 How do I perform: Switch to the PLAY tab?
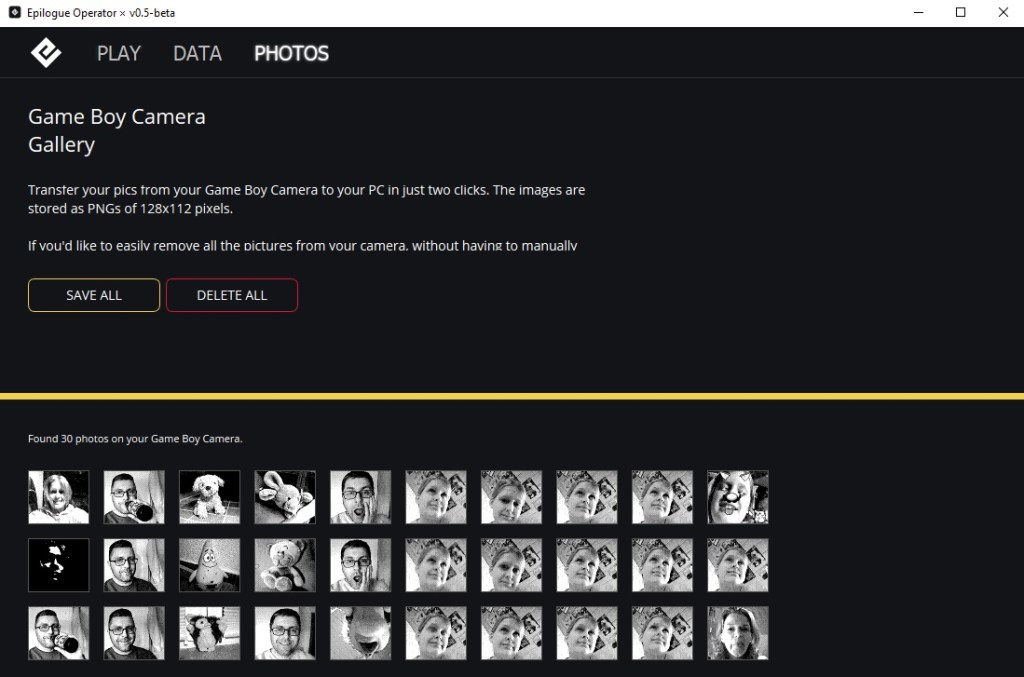tap(118, 53)
